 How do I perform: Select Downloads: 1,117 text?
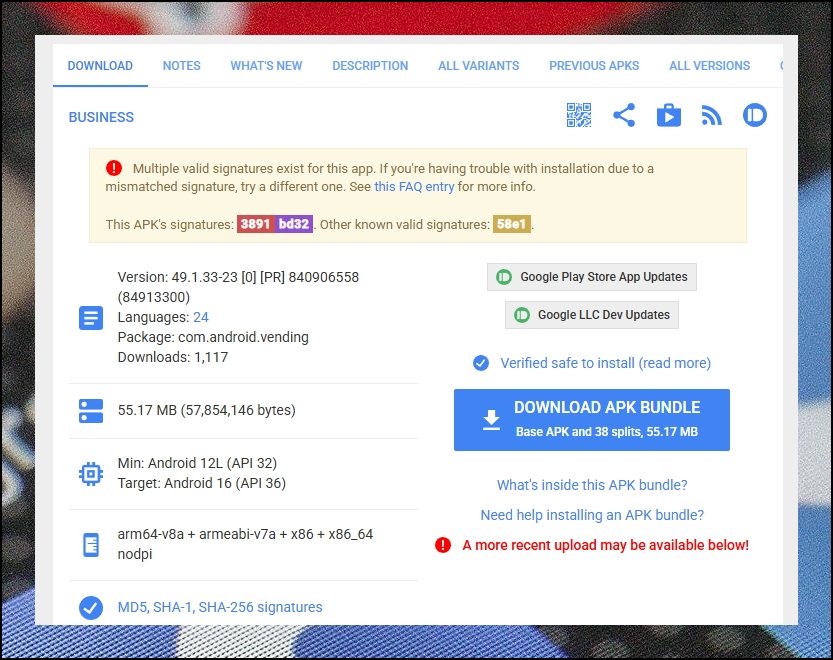tap(173, 357)
